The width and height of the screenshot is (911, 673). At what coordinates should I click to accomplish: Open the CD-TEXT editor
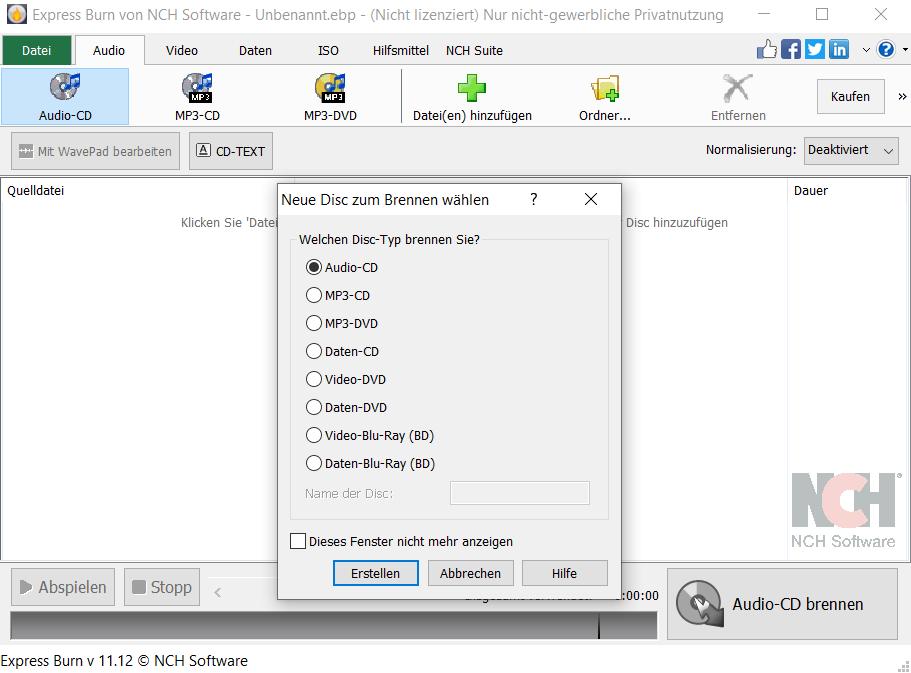coord(230,151)
